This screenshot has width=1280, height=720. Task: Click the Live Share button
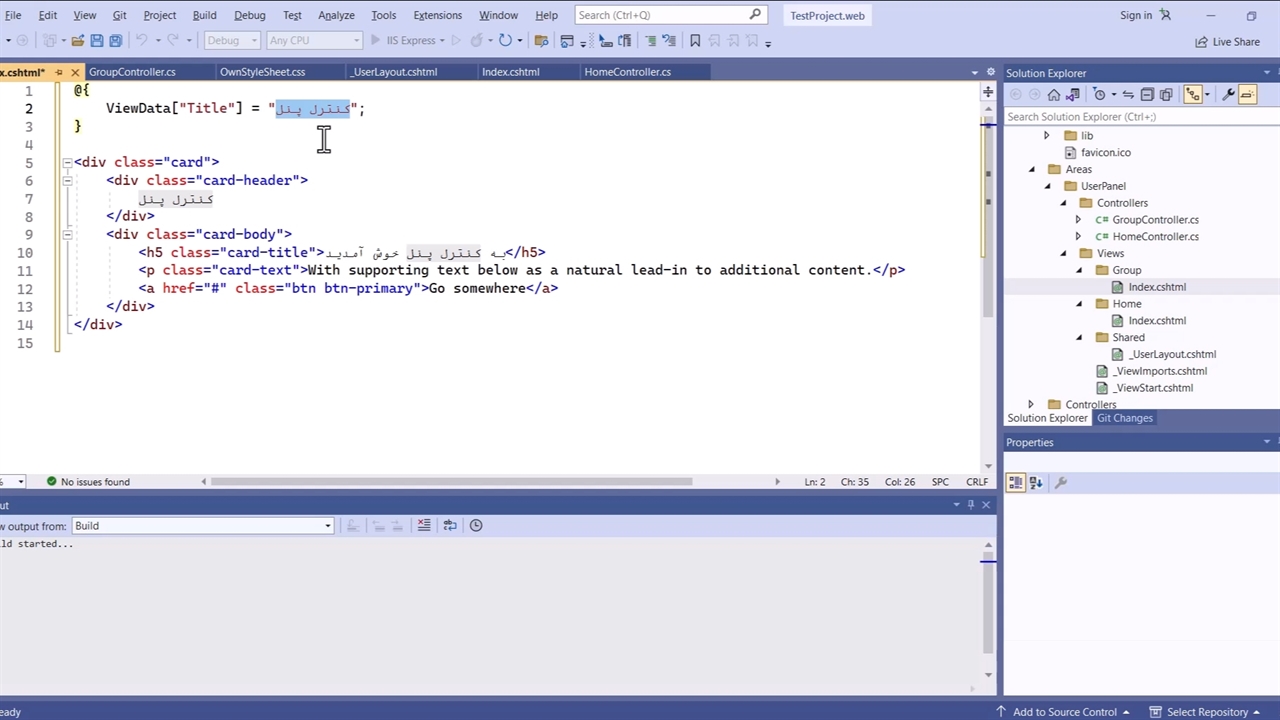[x=1227, y=42]
